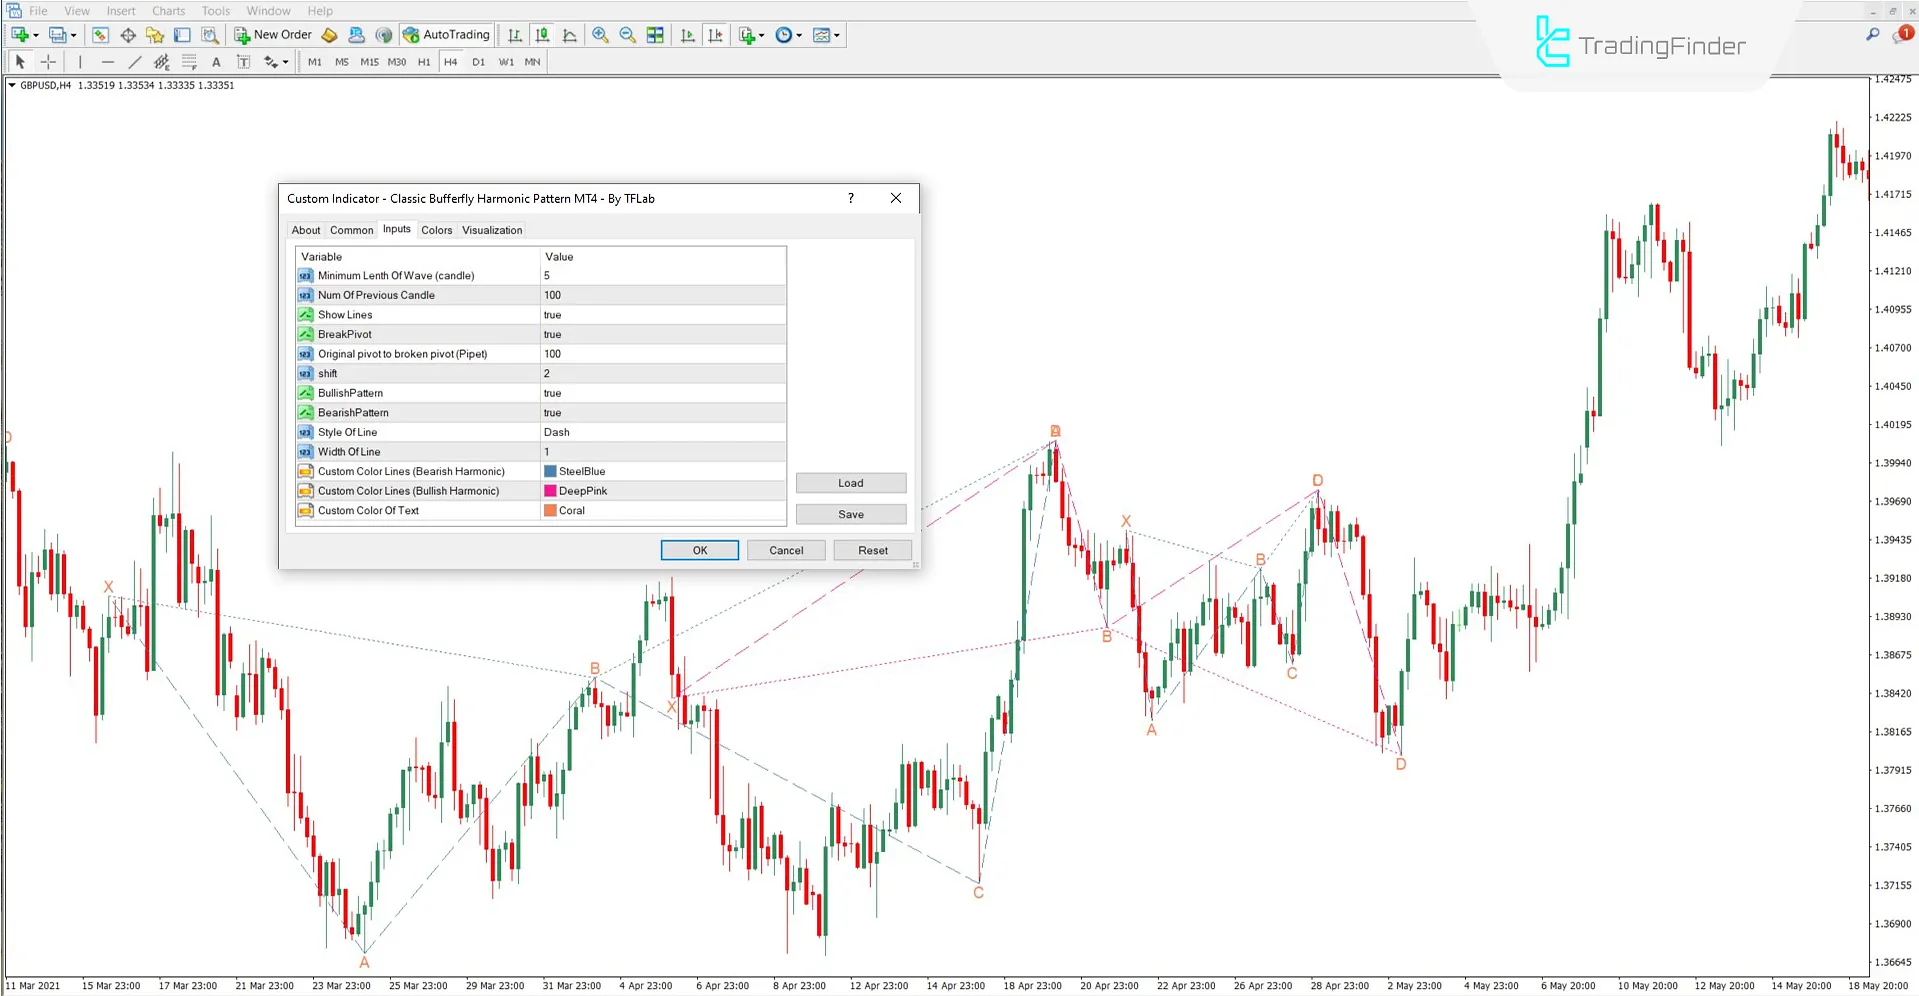Viewport: 1919px width, 996px height.
Task: Open the chart periods dropdown
Action: tap(798, 35)
